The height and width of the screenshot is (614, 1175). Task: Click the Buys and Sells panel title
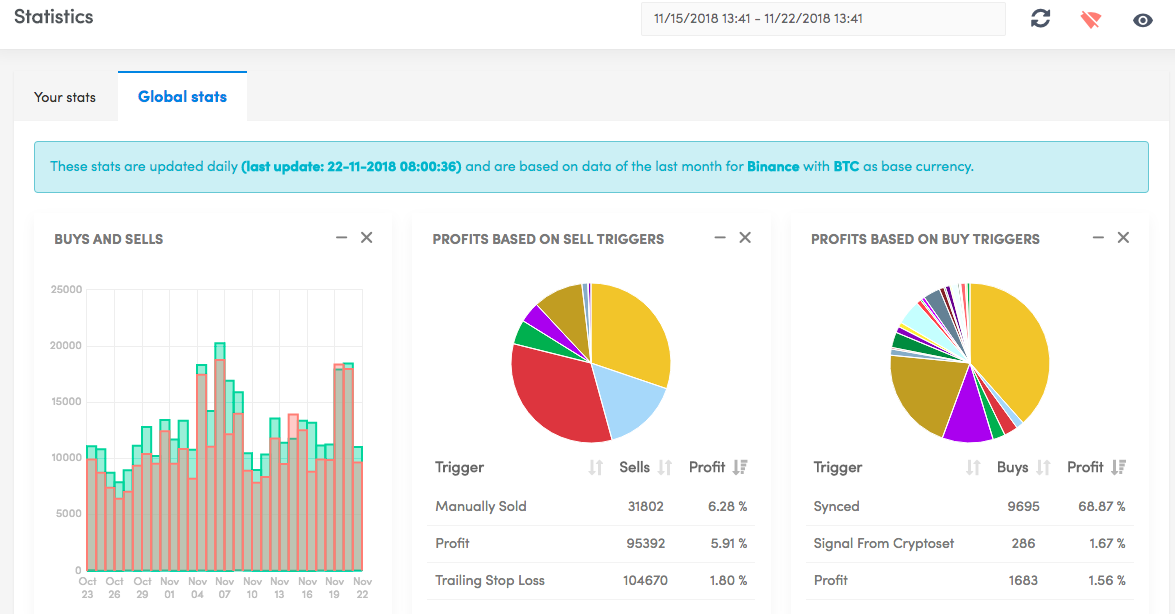pyautogui.click(x=109, y=239)
